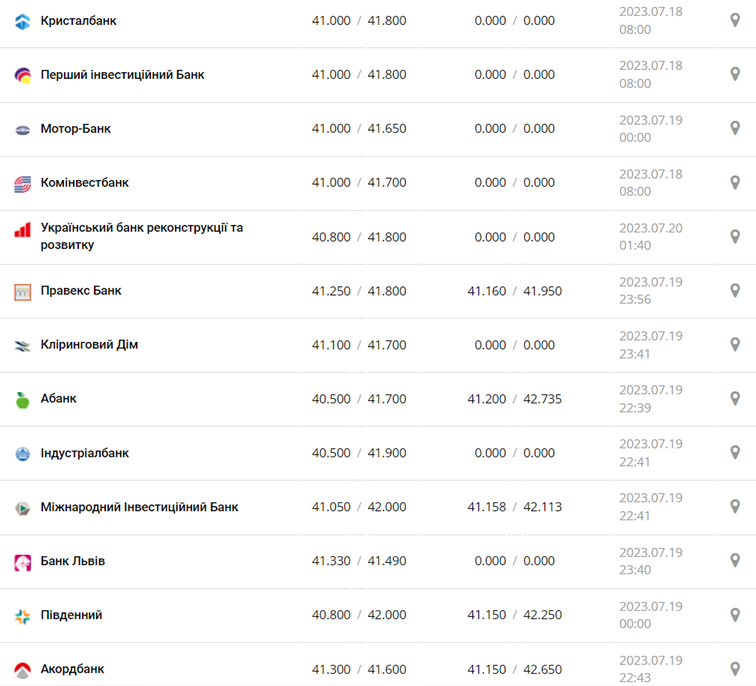The width and height of the screenshot is (756, 686).
Task: Open map location for Абанк
Action: click(735, 399)
